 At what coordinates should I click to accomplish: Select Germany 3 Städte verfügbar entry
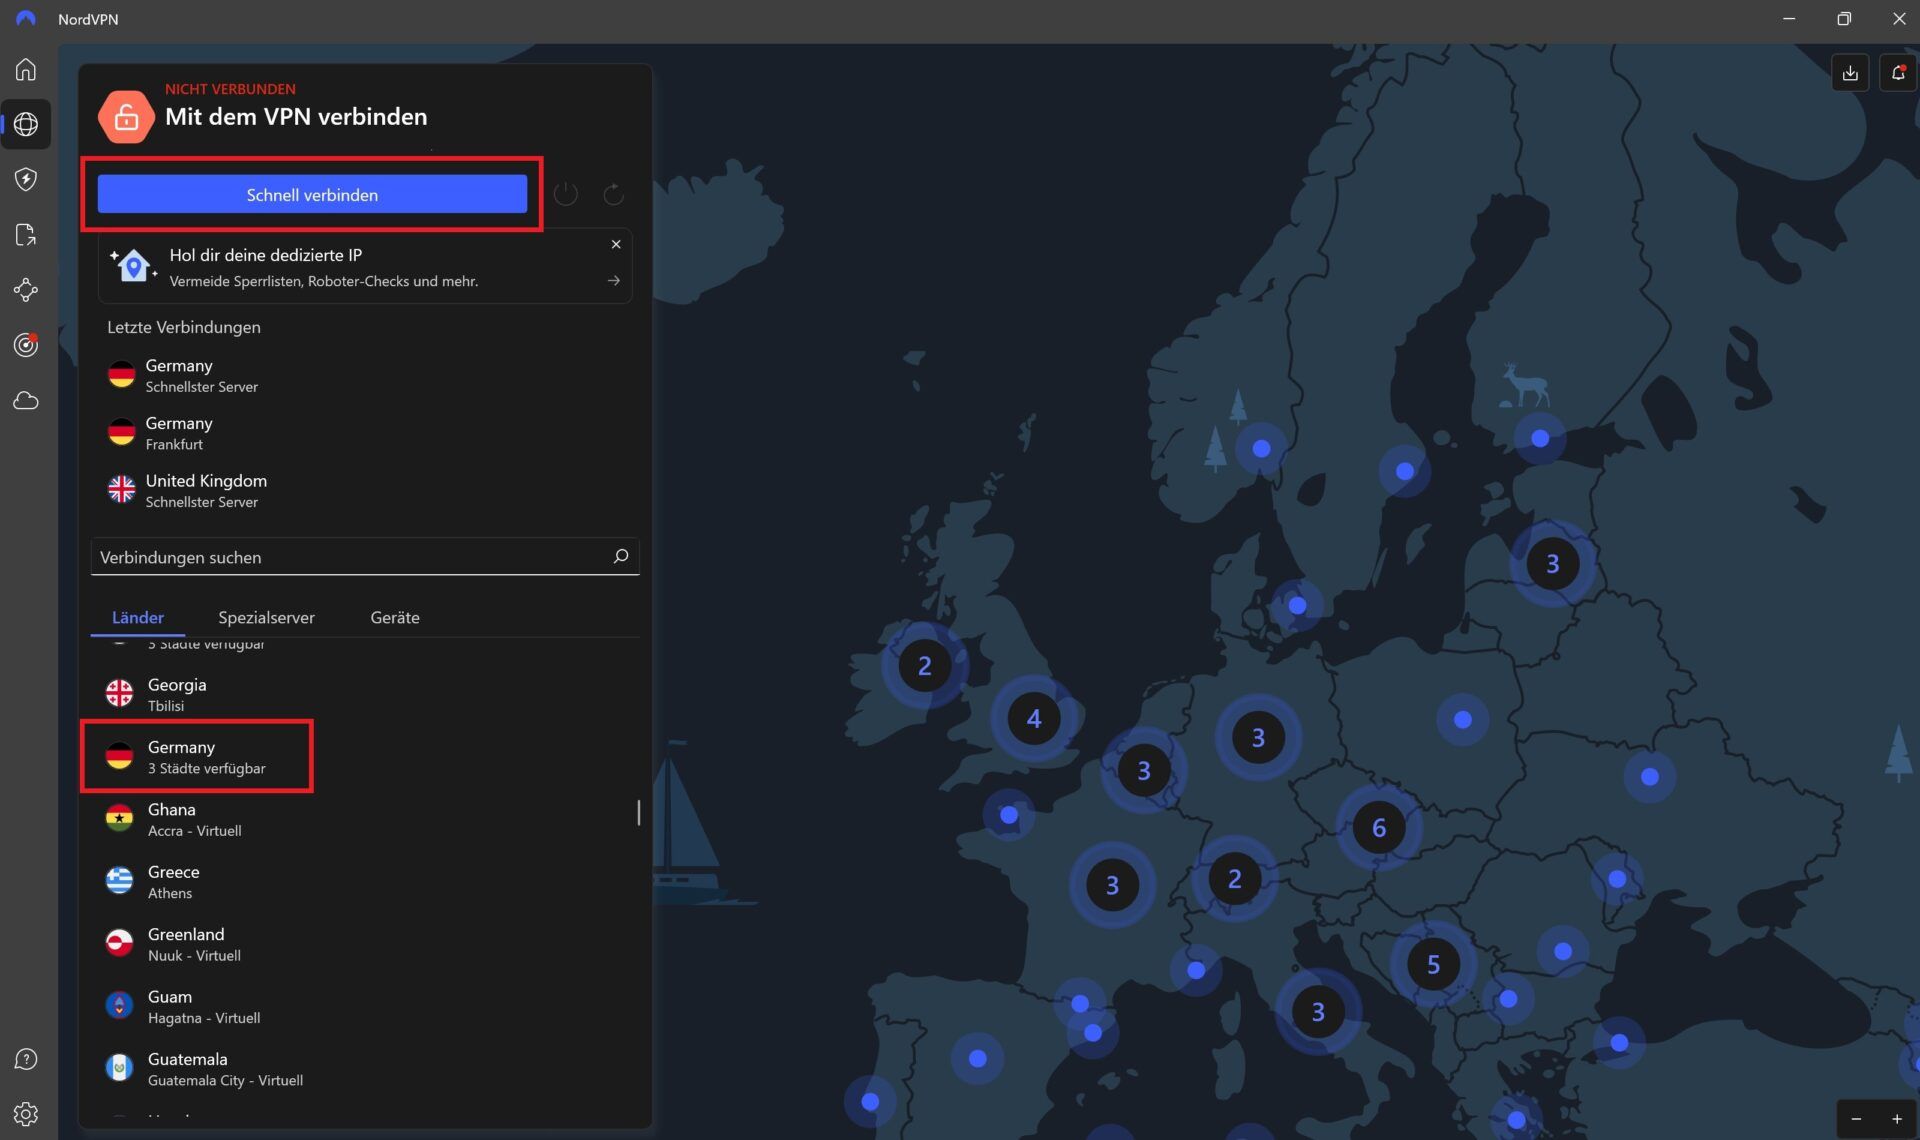(365, 756)
